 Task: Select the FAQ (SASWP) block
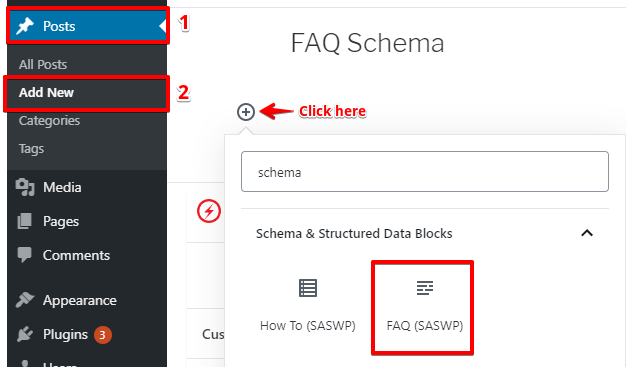click(424, 306)
